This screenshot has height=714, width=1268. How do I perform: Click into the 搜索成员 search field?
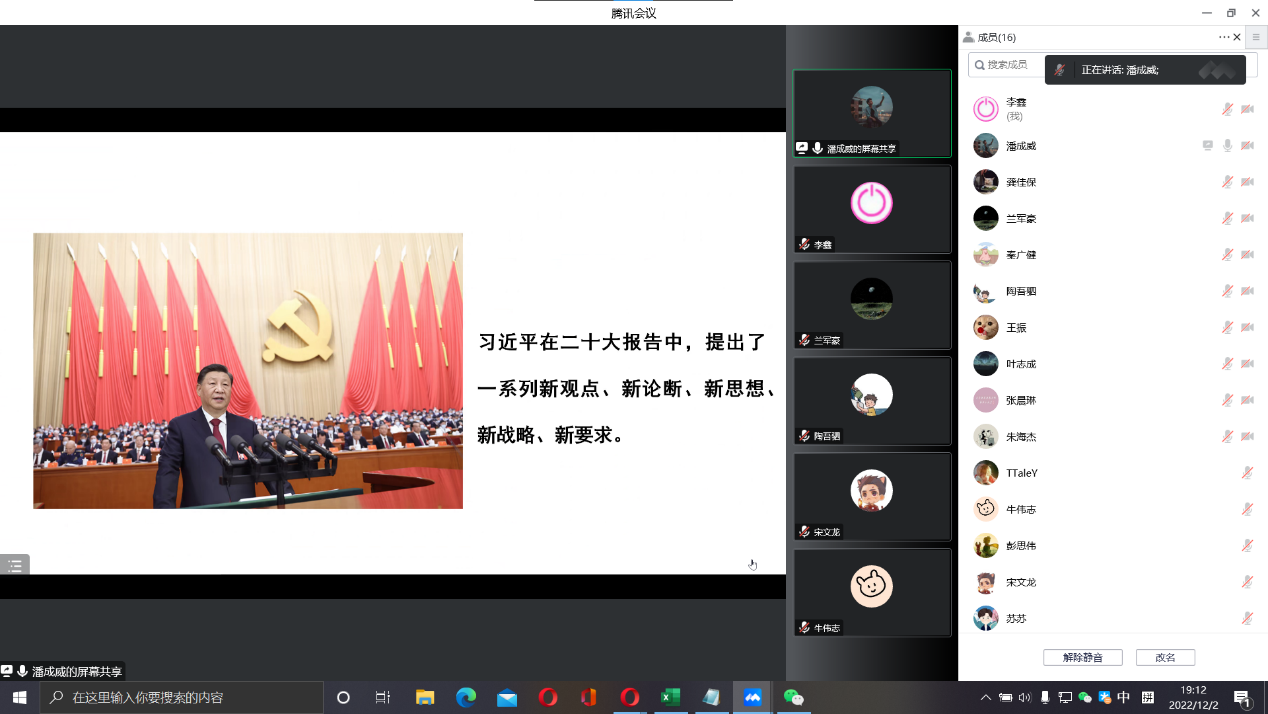[1010, 65]
